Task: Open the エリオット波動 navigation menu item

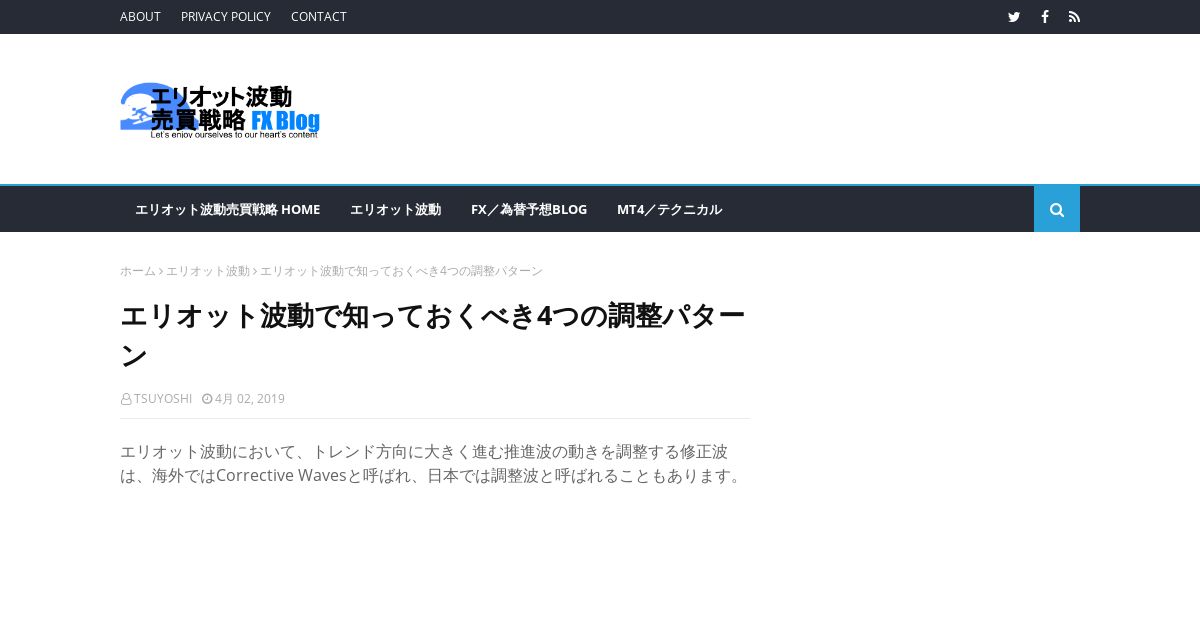Action: [x=395, y=209]
